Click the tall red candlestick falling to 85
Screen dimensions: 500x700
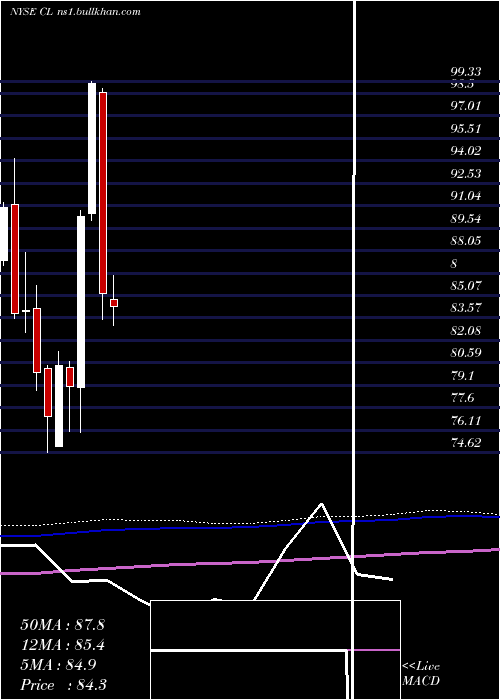pos(103,193)
